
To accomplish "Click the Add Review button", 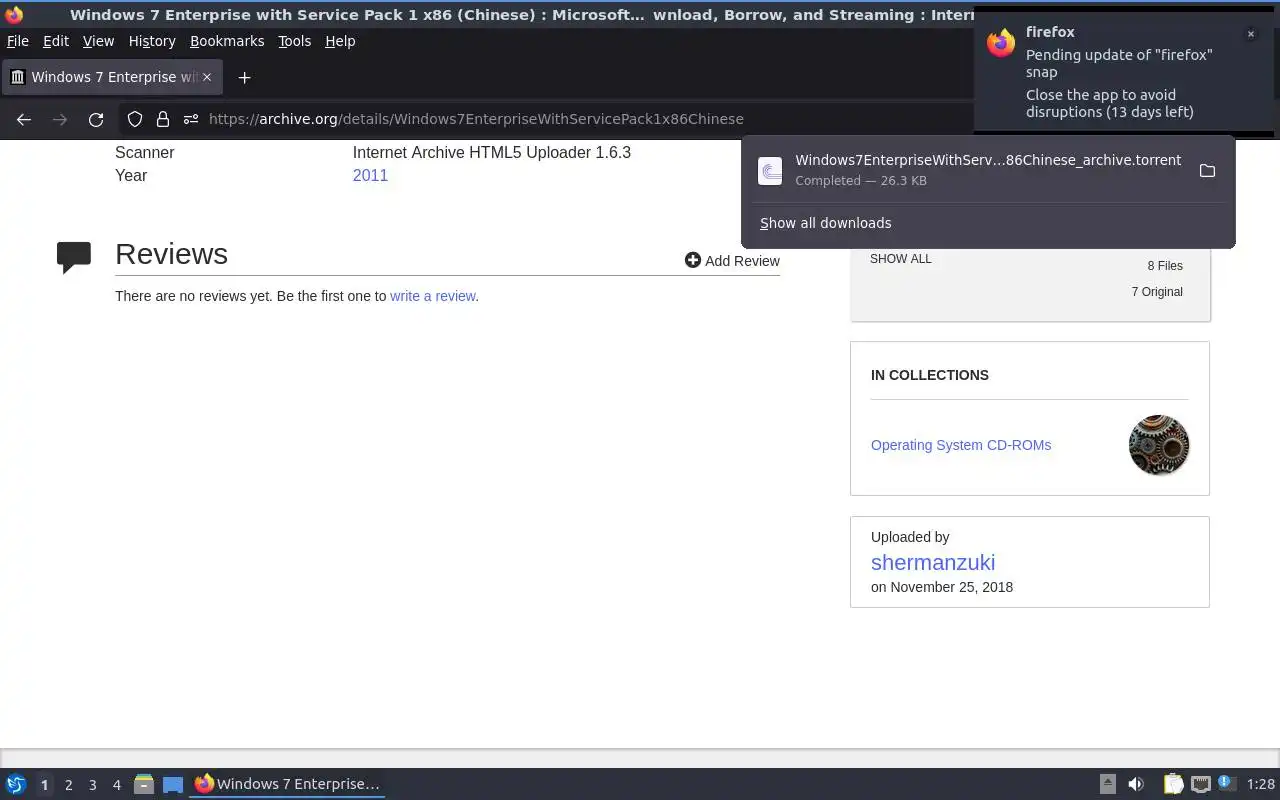I will click(732, 261).
